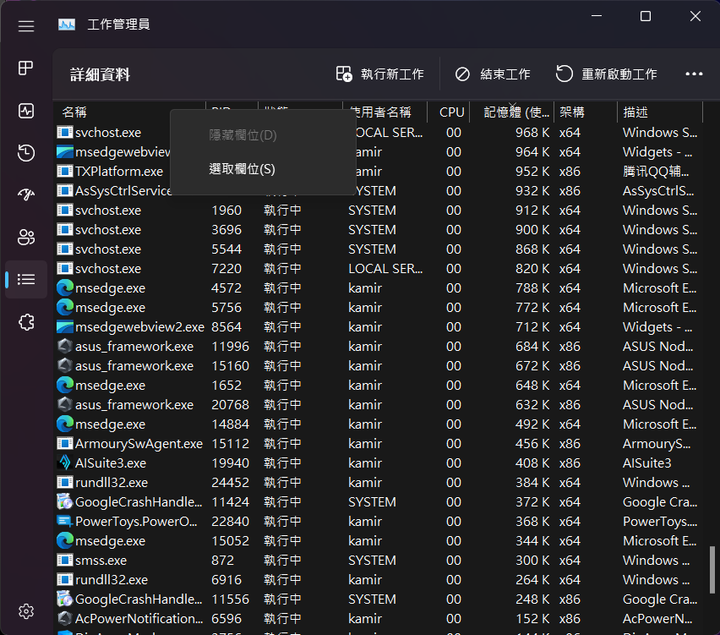720x635 pixels.
Task: Click 結束工作 button
Action: click(492, 74)
